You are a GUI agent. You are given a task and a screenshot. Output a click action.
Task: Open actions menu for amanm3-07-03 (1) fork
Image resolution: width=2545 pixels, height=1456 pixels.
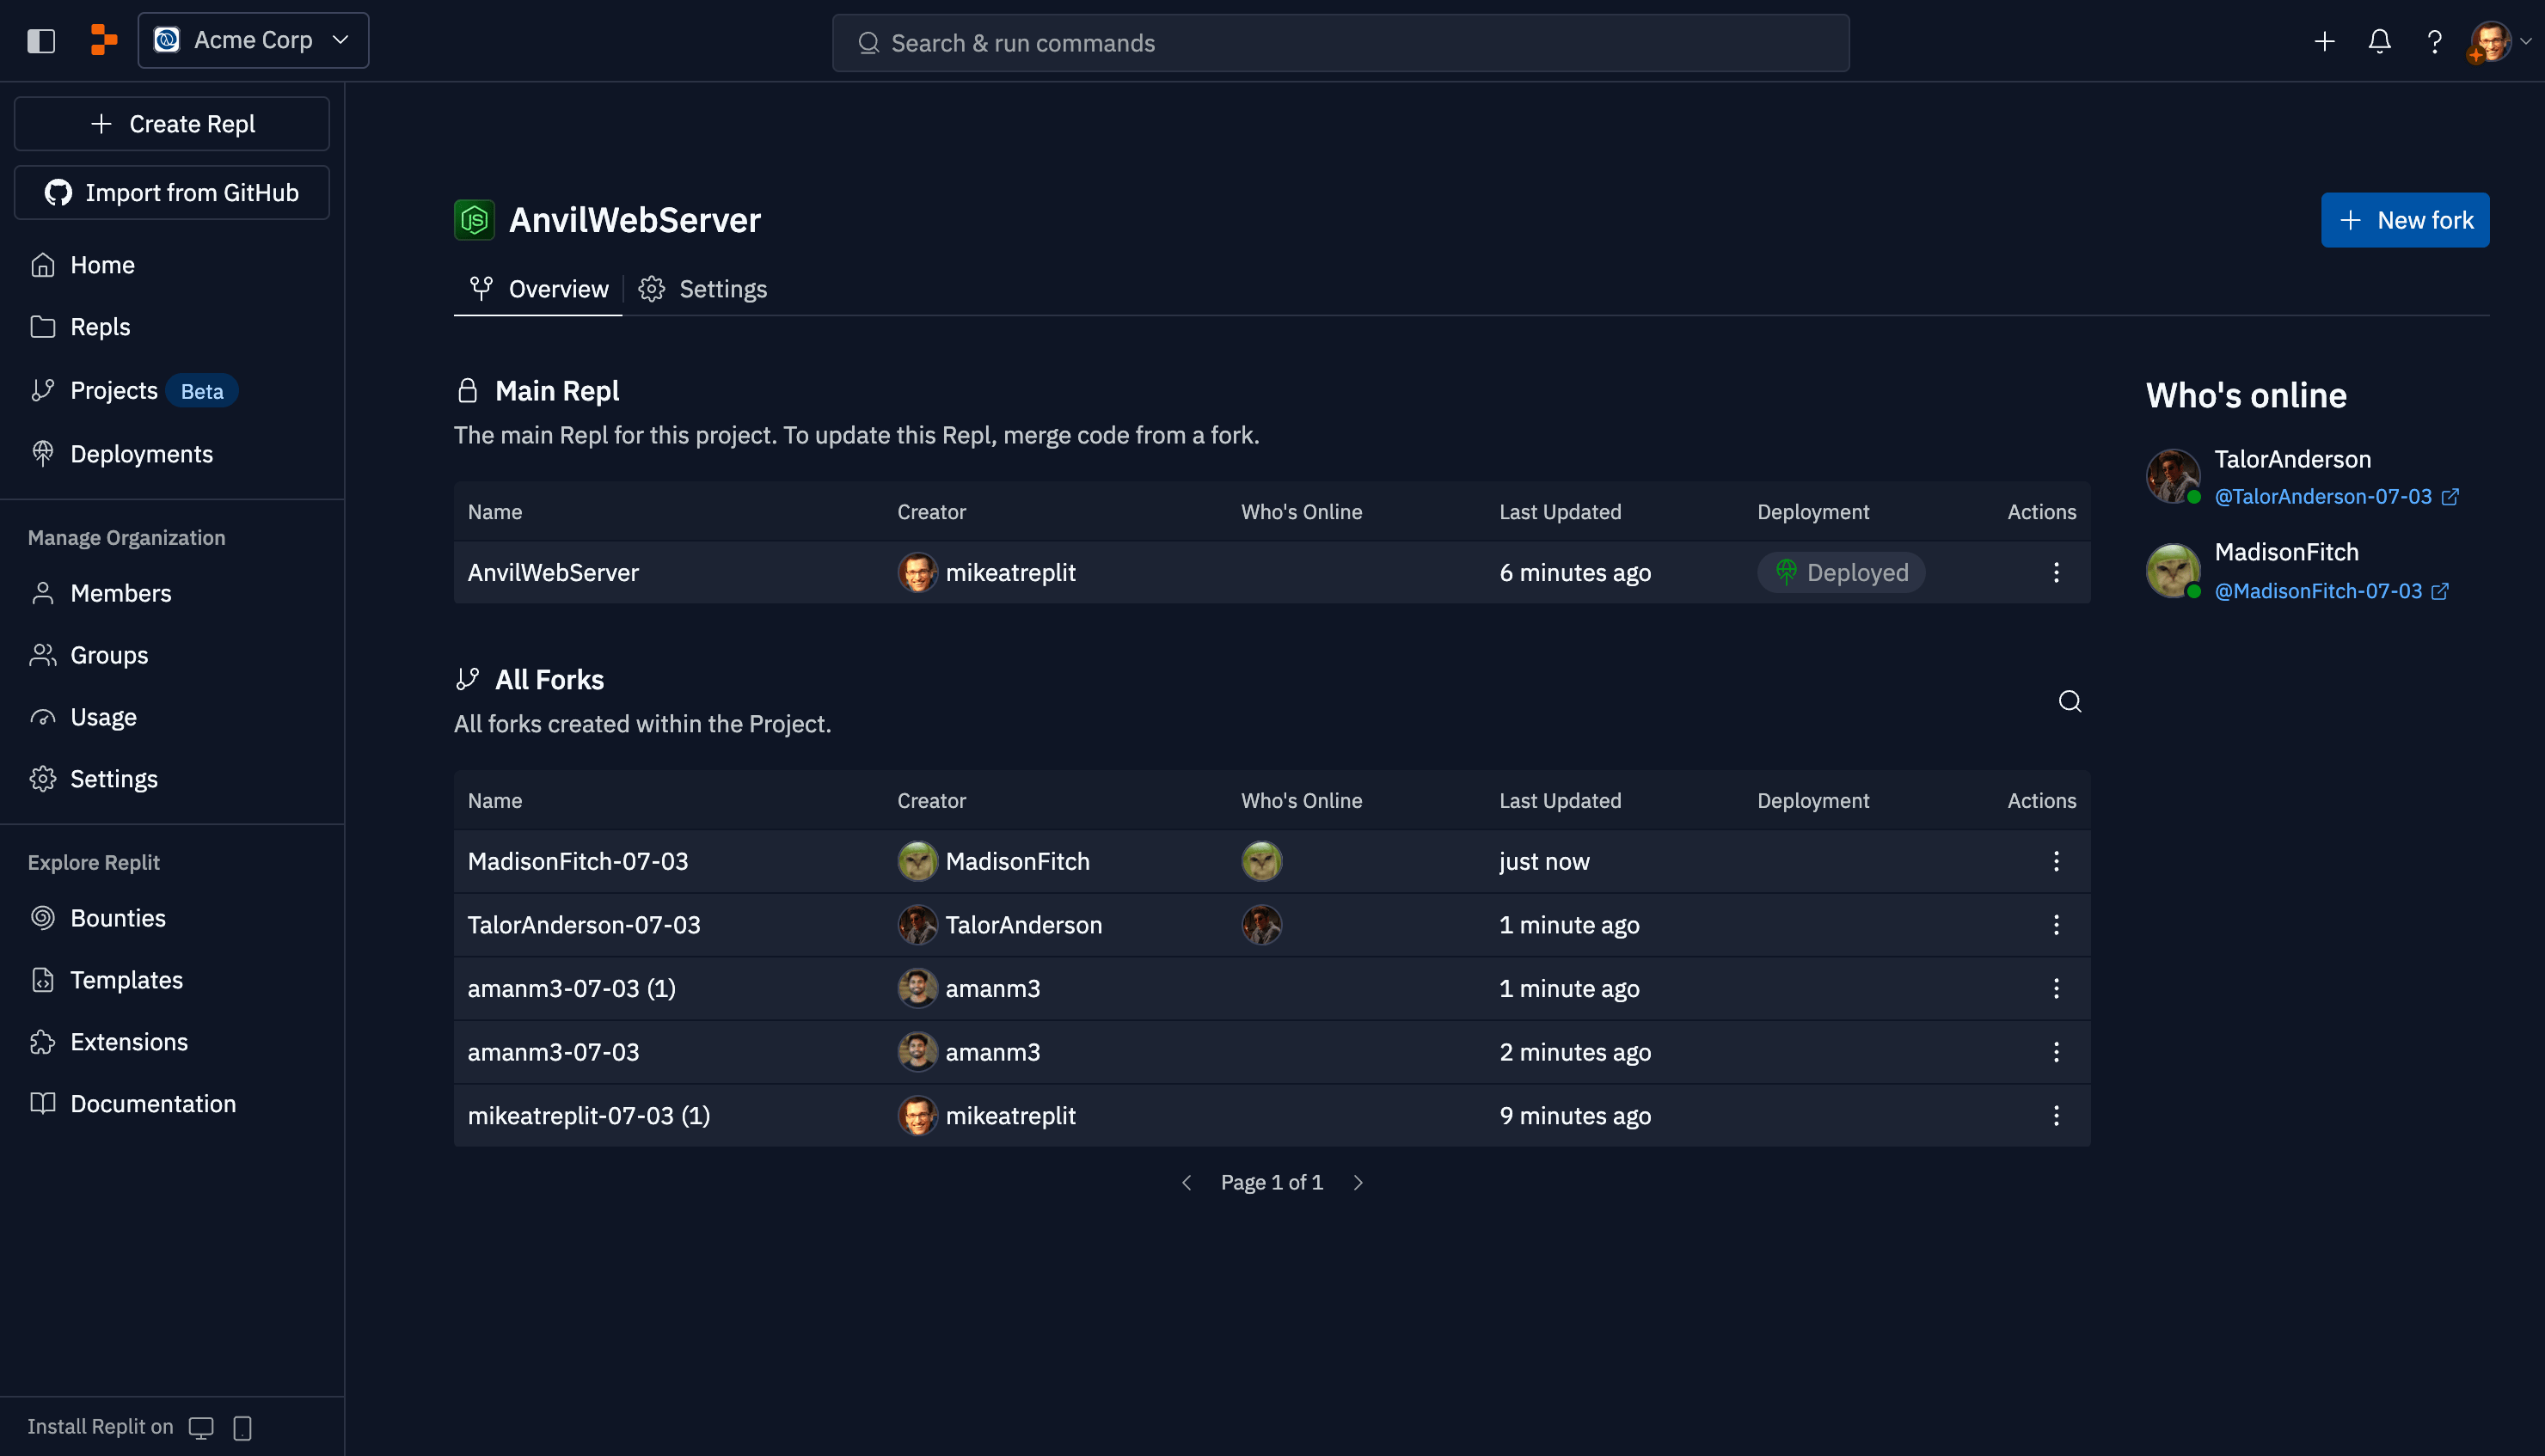click(x=2056, y=989)
